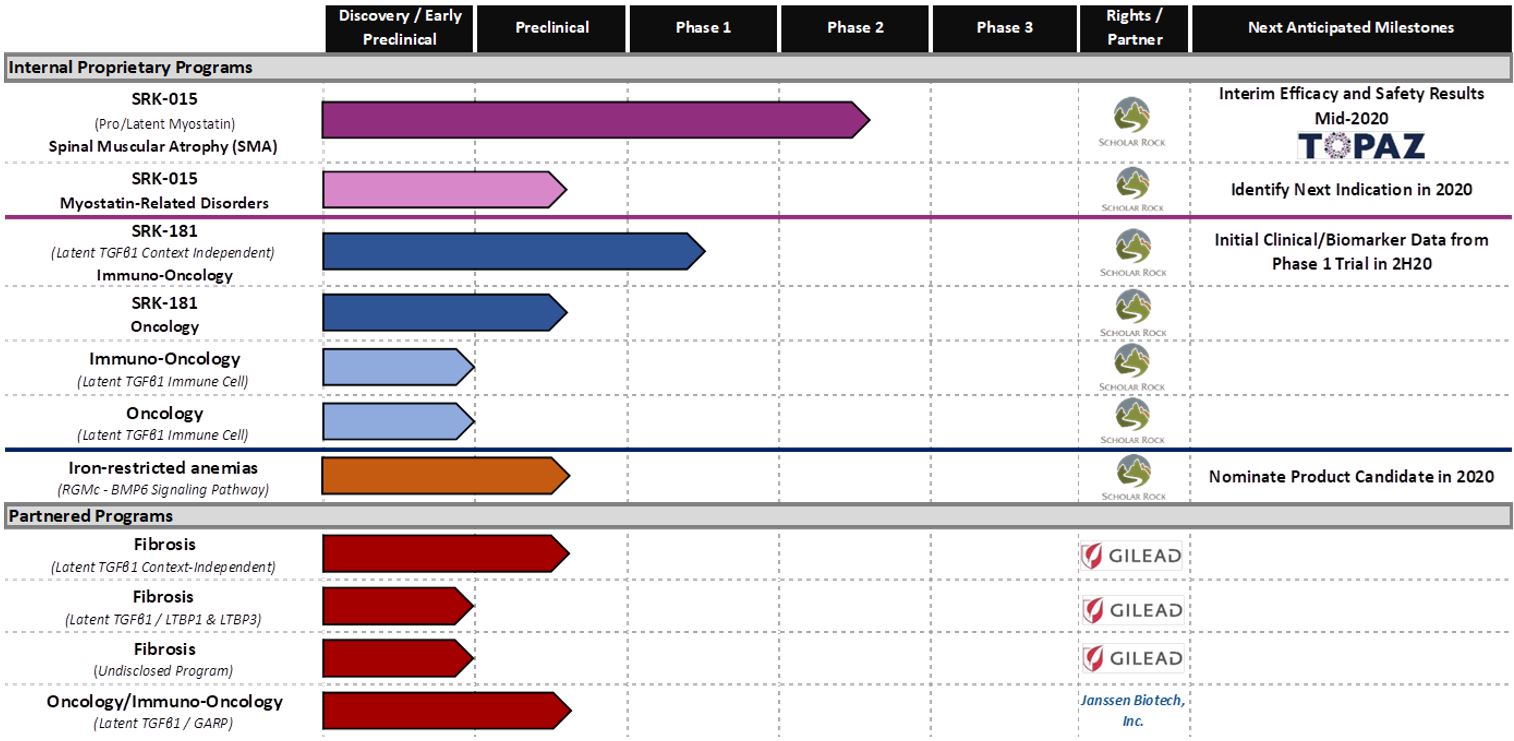Screen dimensions: 1514x741
Task: Click Gilead logo for Fibrosis Context-Independent program
Action: [x=1132, y=556]
